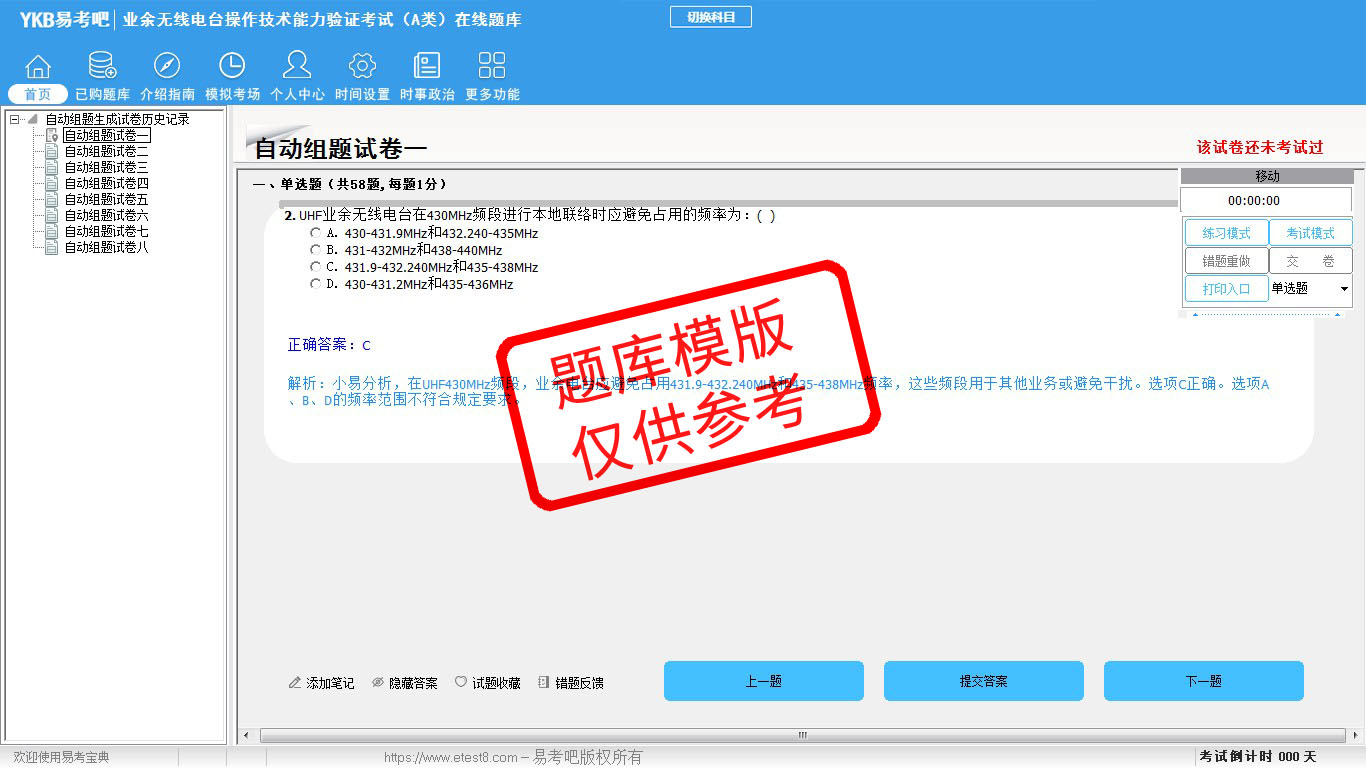Switch to 考试模式 exam mode
The width and height of the screenshot is (1366, 768).
pyautogui.click(x=1310, y=233)
